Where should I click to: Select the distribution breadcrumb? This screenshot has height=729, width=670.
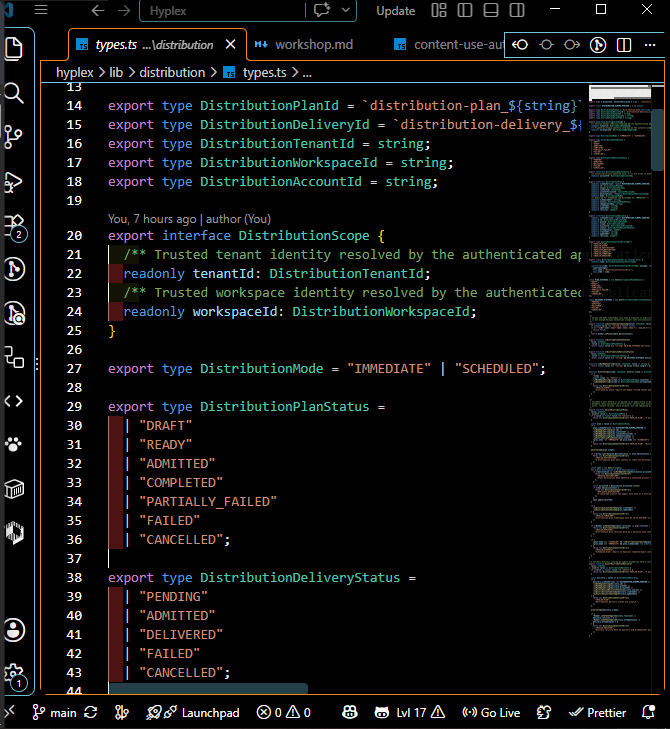tap(172, 73)
